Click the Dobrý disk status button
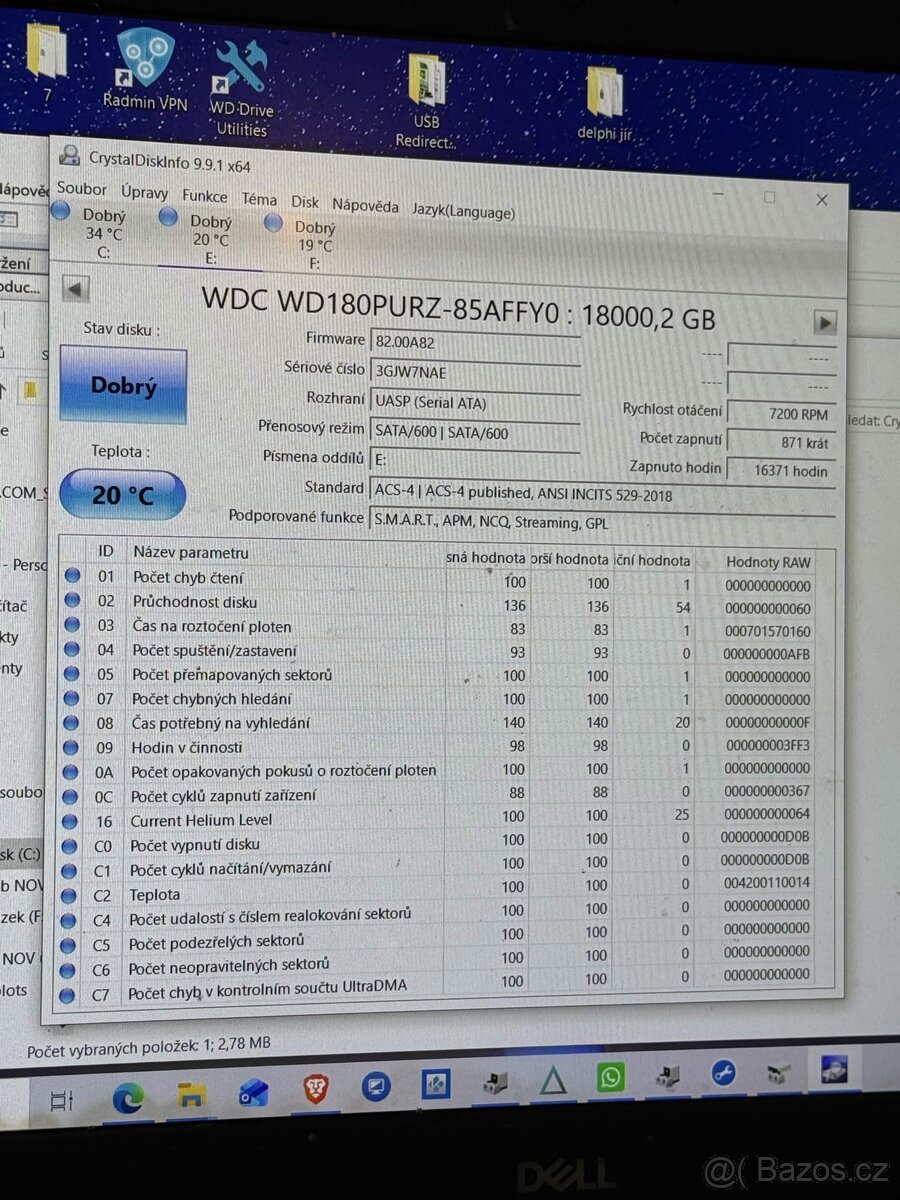The height and width of the screenshot is (1200, 900). 123,386
